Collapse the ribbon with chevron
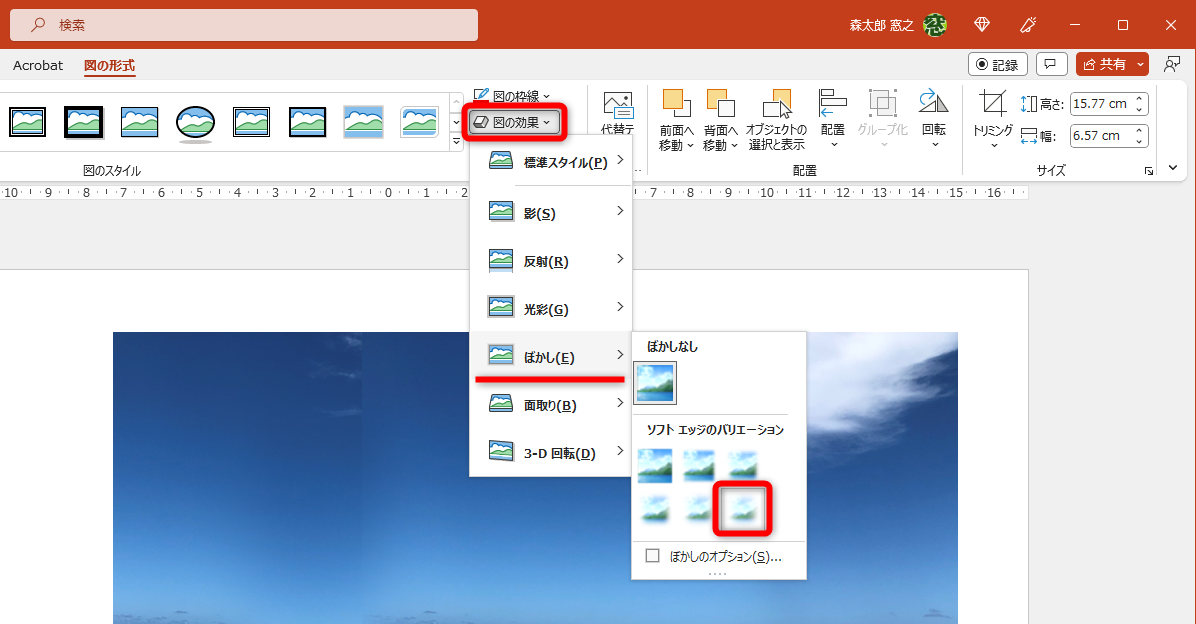 [1172, 168]
